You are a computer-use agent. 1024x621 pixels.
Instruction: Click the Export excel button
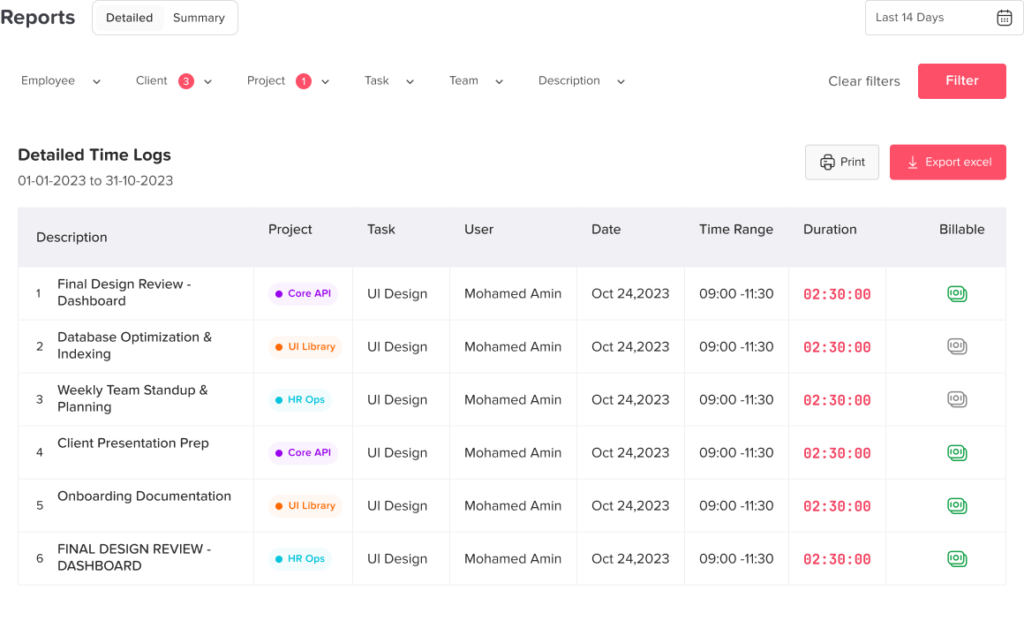(x=948, y=162)
